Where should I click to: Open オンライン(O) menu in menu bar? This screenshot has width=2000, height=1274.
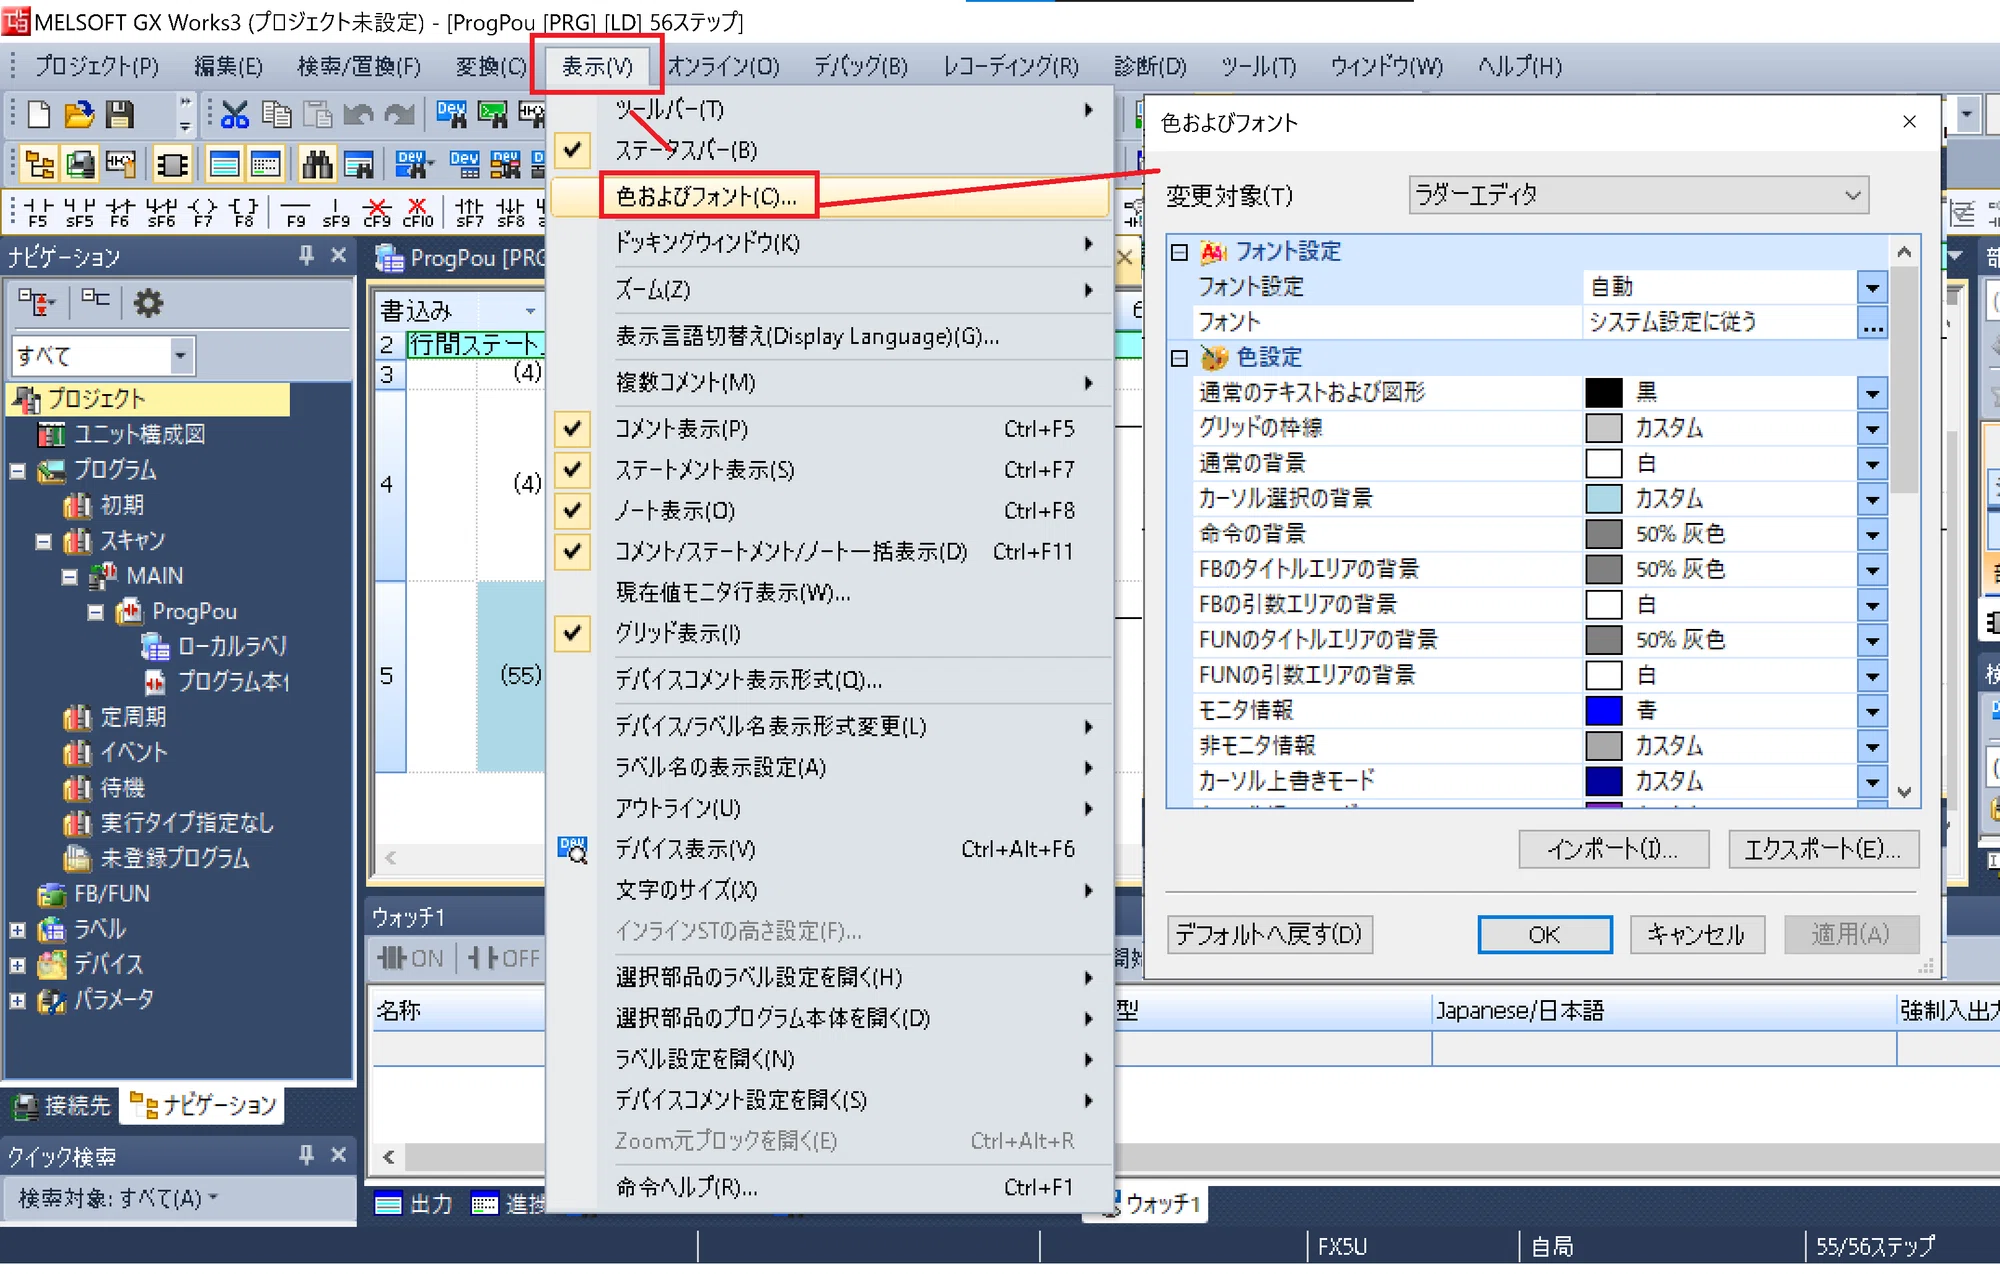coord(723,66)
